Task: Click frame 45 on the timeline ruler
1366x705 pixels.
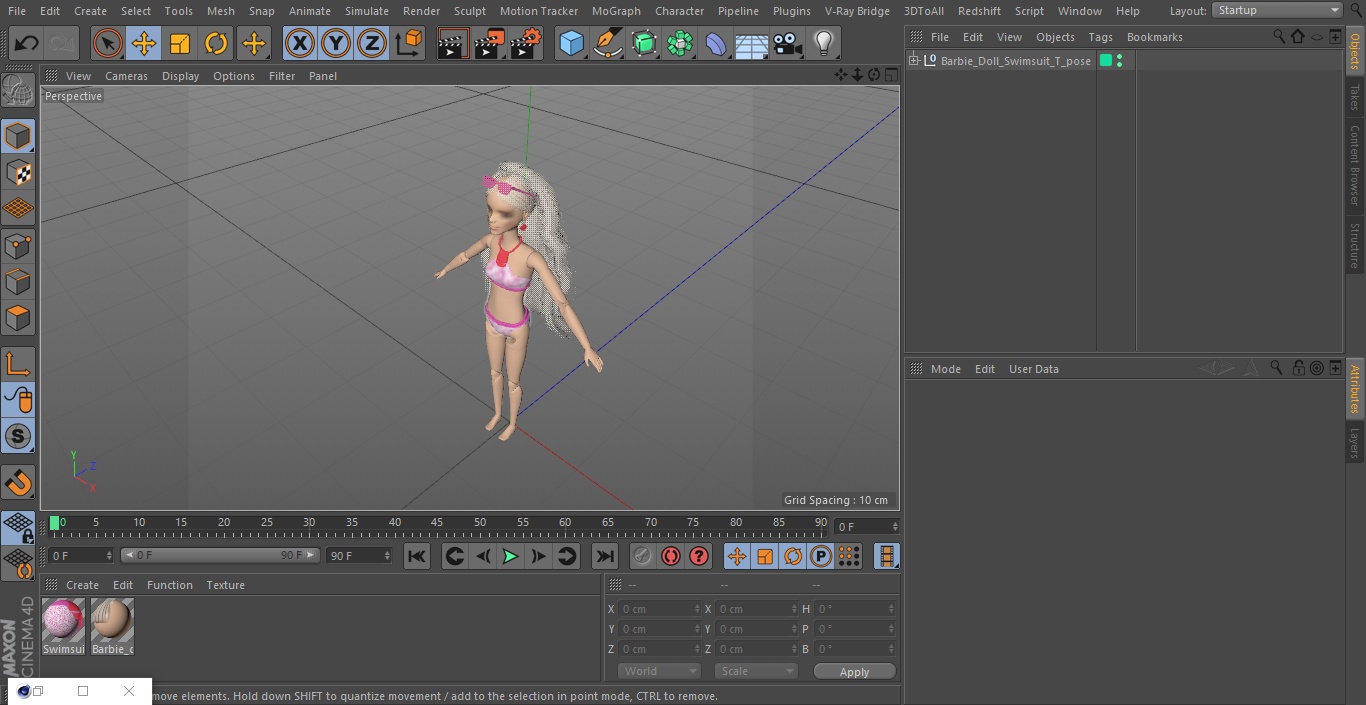Action: pyautogui.click(x=437, y=522)
